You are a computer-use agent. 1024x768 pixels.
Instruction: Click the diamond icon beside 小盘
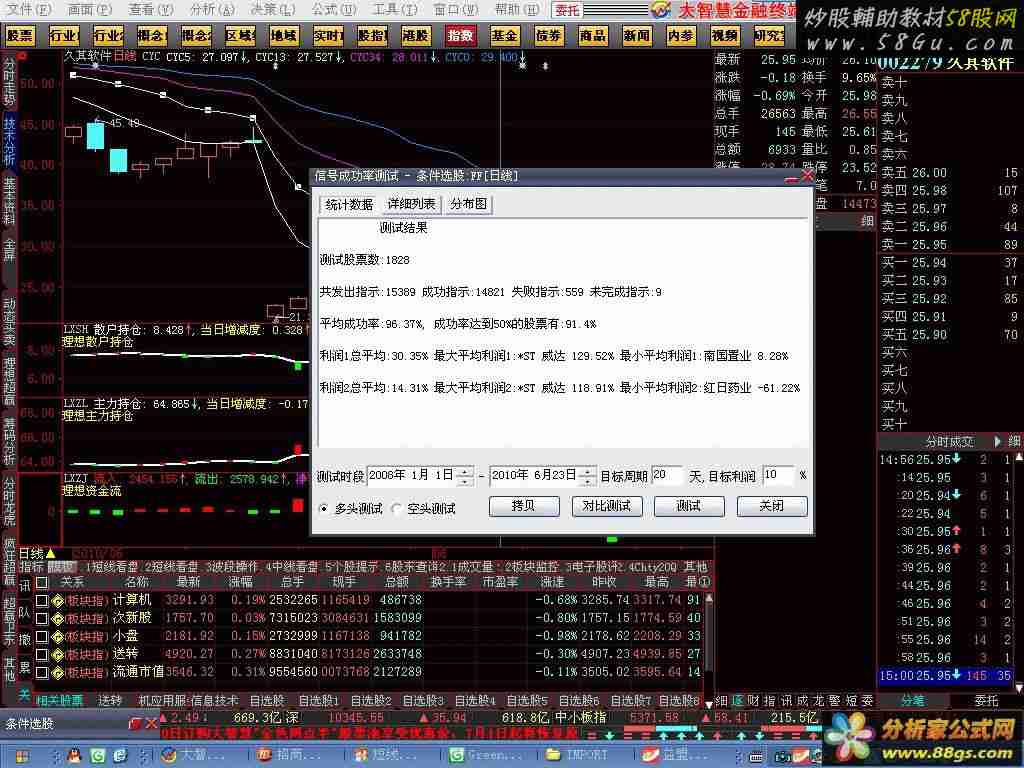coord(57,636)
